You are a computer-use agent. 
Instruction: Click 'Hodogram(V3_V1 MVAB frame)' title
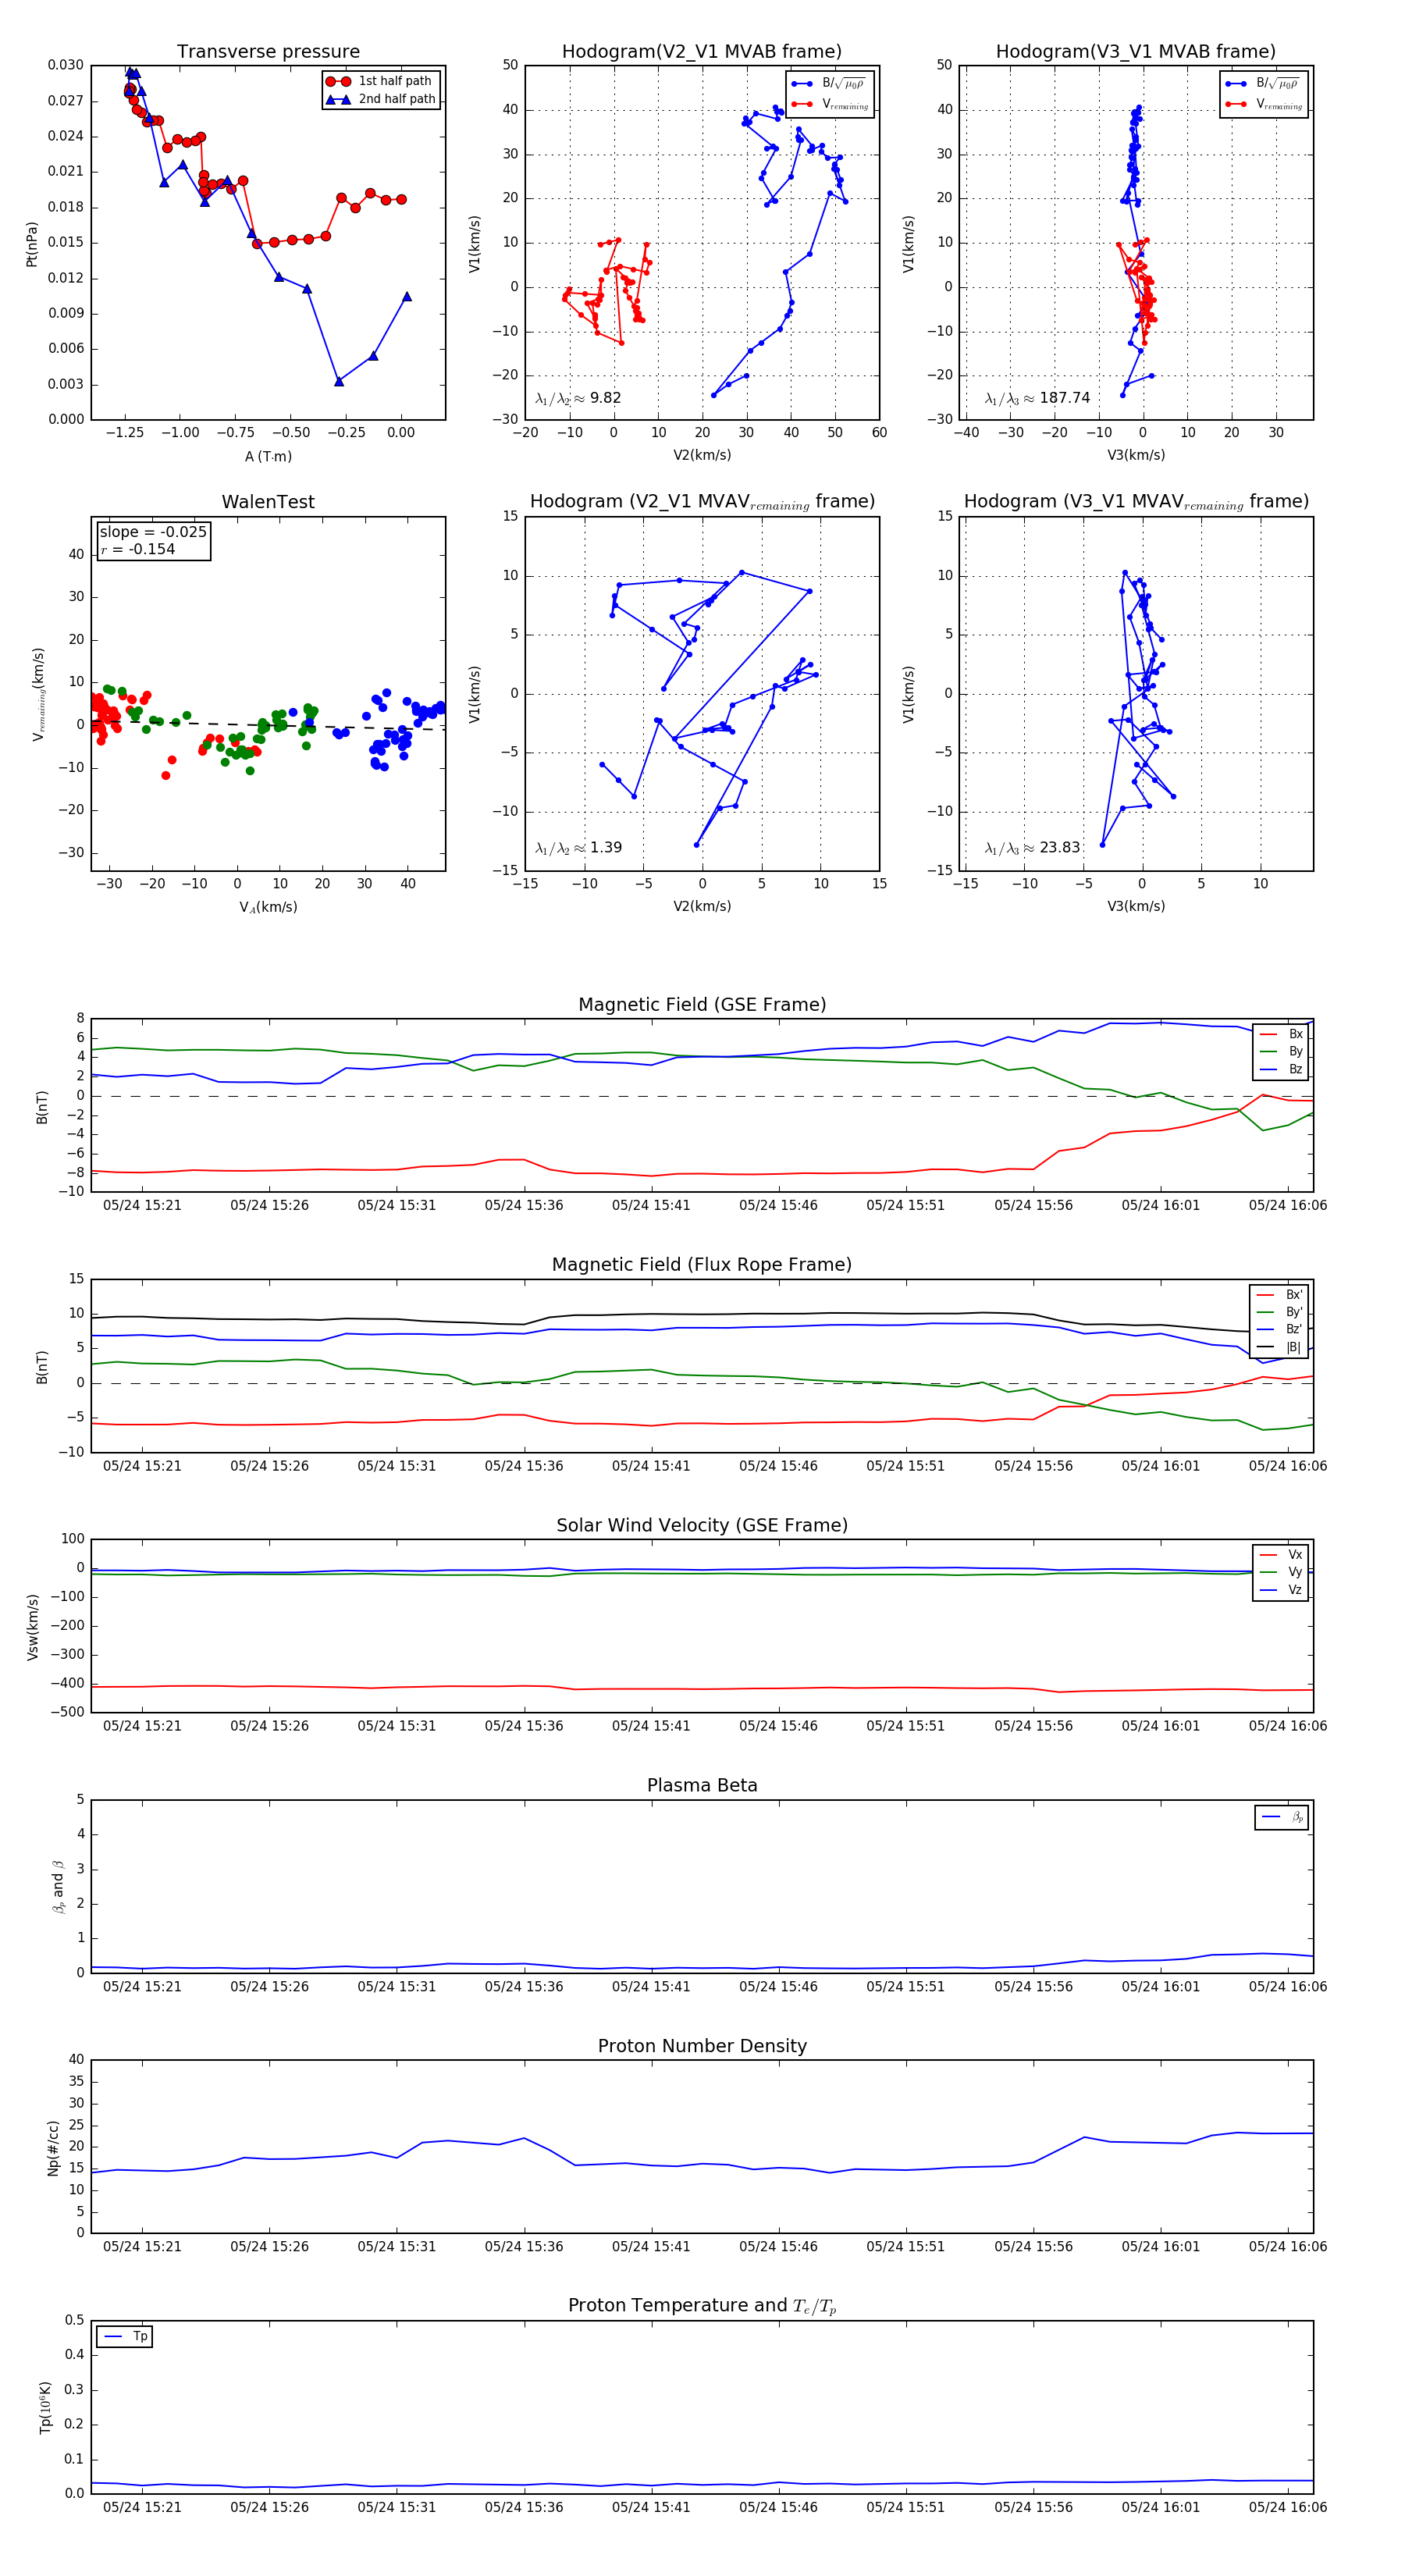click(1136, 52)
